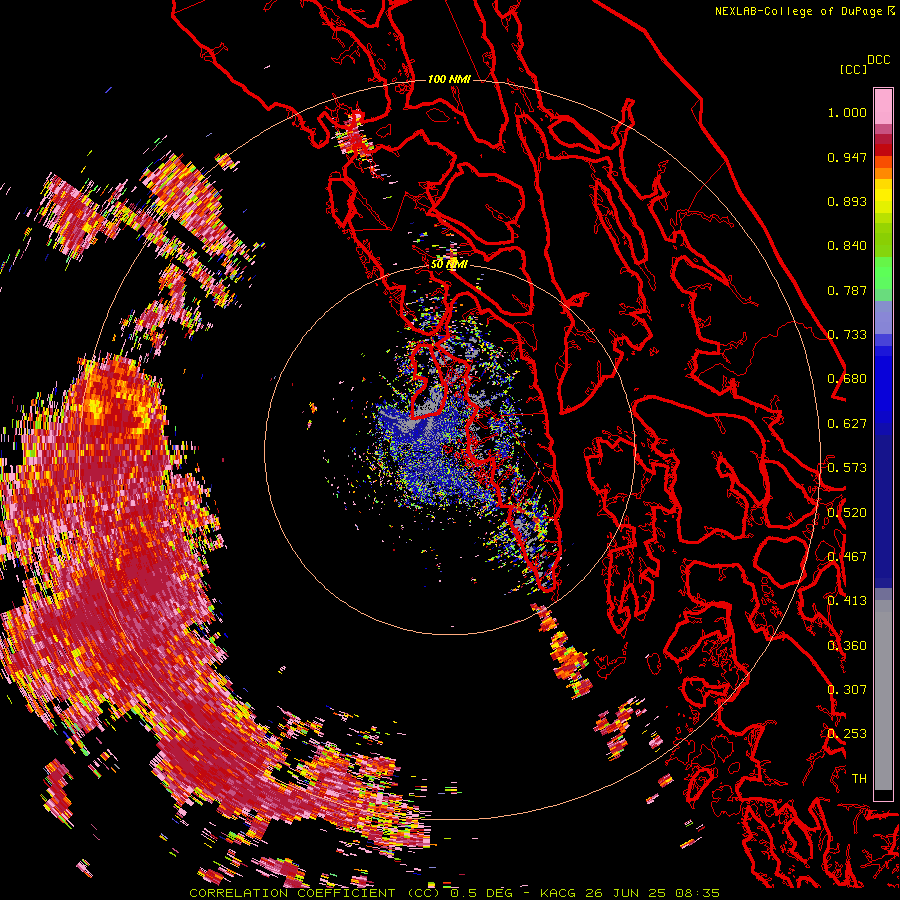Pick the pink segment atop color scale
Viewport: 900px width, 900px height.
[883, 106]
